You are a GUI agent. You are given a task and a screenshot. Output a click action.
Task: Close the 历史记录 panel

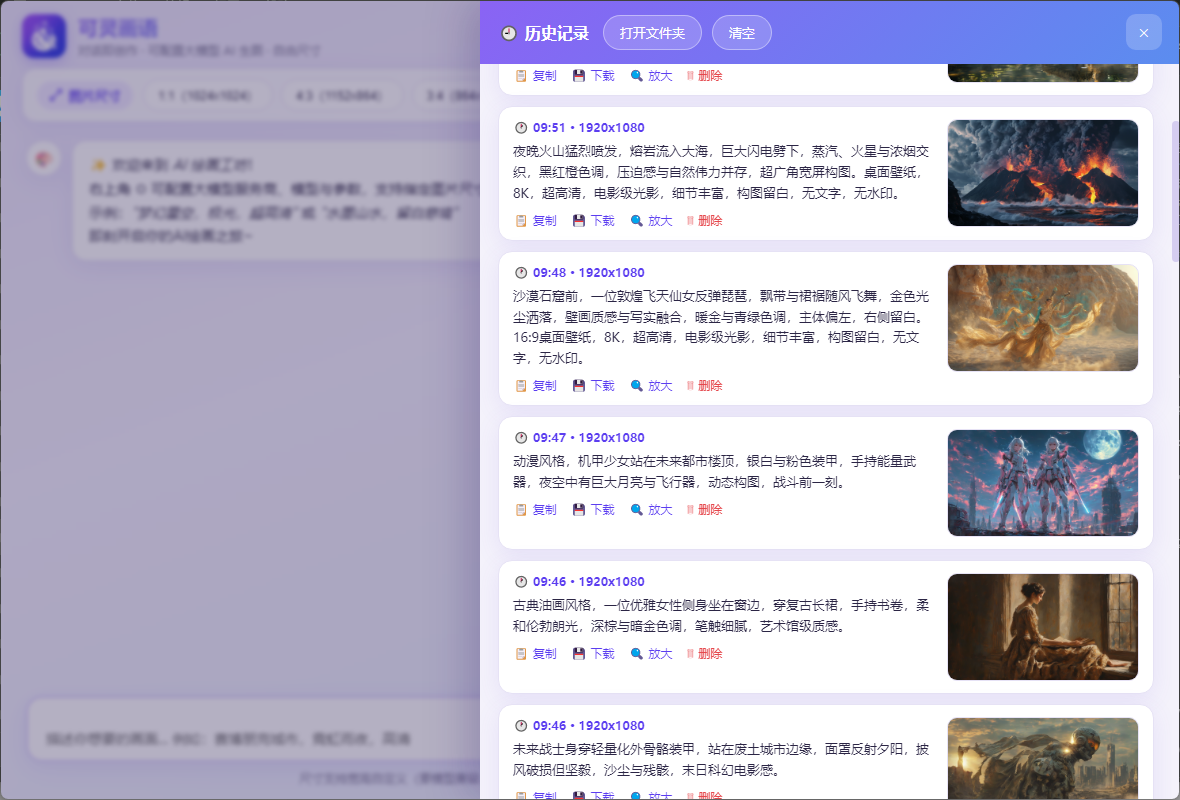[x=1144, y=33]
